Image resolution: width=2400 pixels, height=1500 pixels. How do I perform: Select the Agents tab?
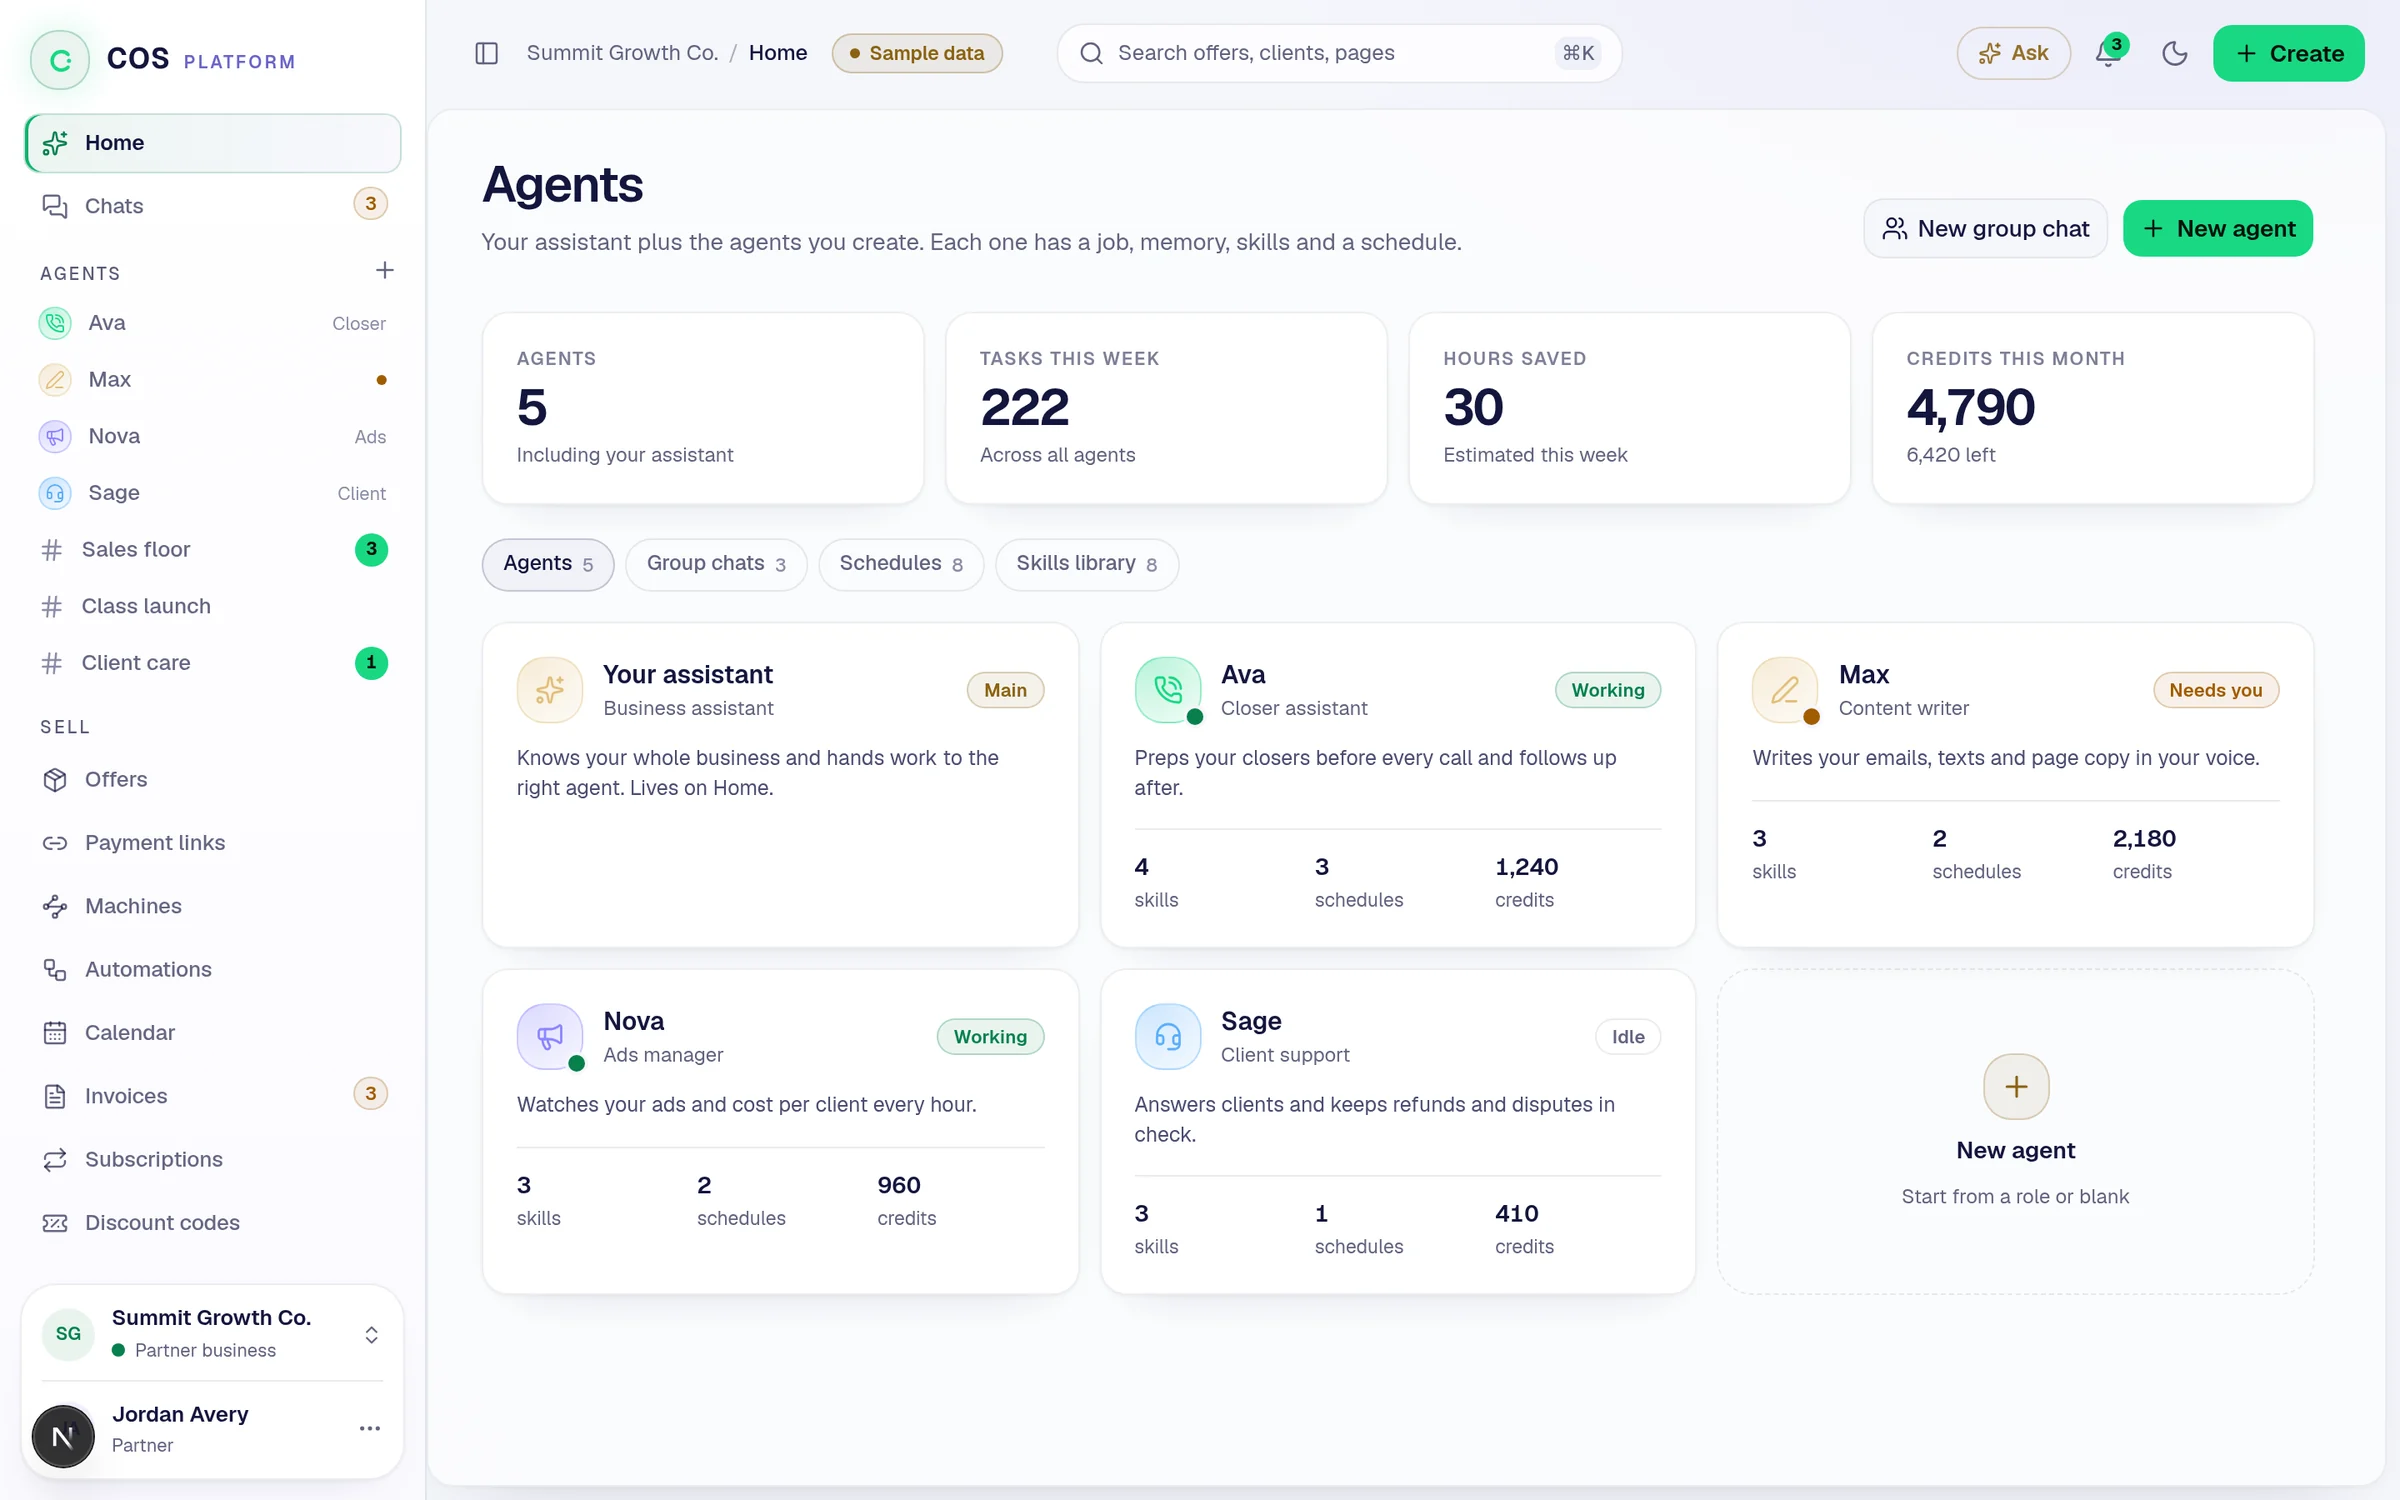(548, 564)
